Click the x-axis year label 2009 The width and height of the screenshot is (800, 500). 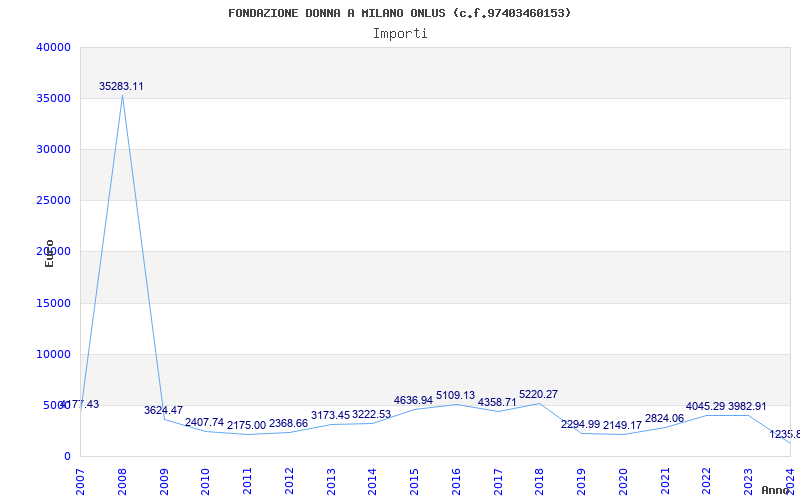(x=164, y=482)
